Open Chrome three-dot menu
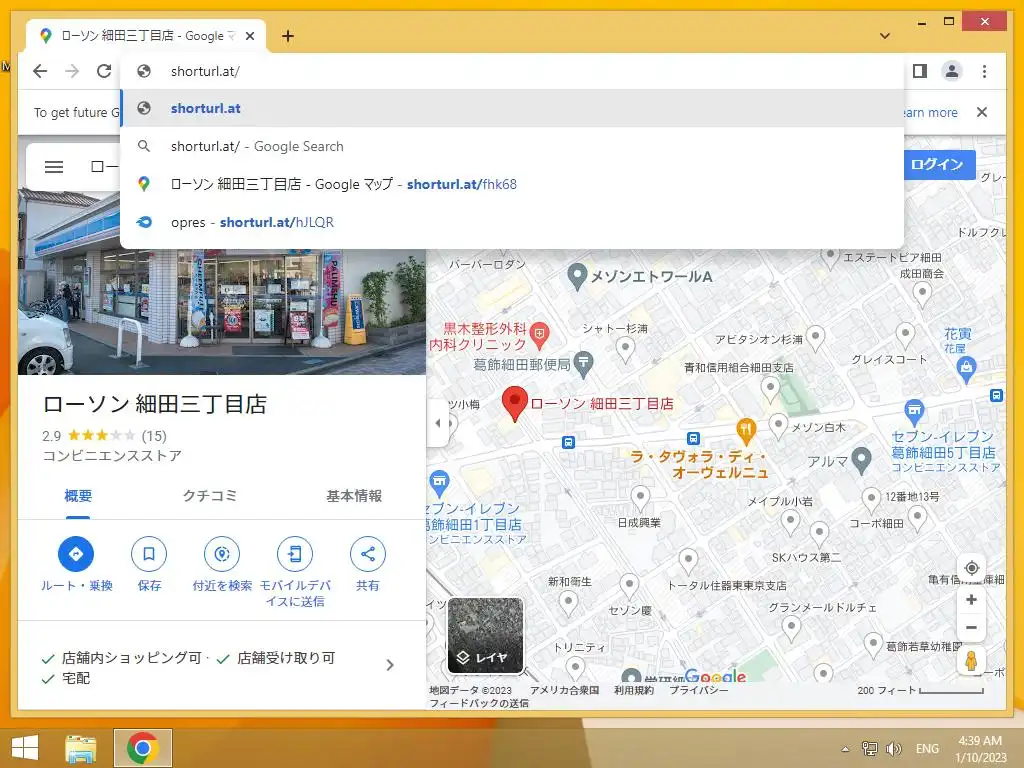Viewport: 1024px width, 768px height. [x=984, y=71]
